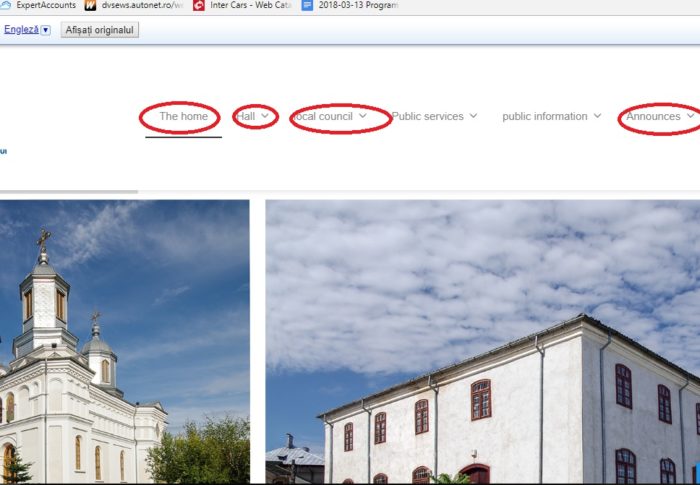The width and height of the screenshot is (700, 485).
Task: Click the autonet W favicon
Action: pyautogui.click(x=90, y=5)
